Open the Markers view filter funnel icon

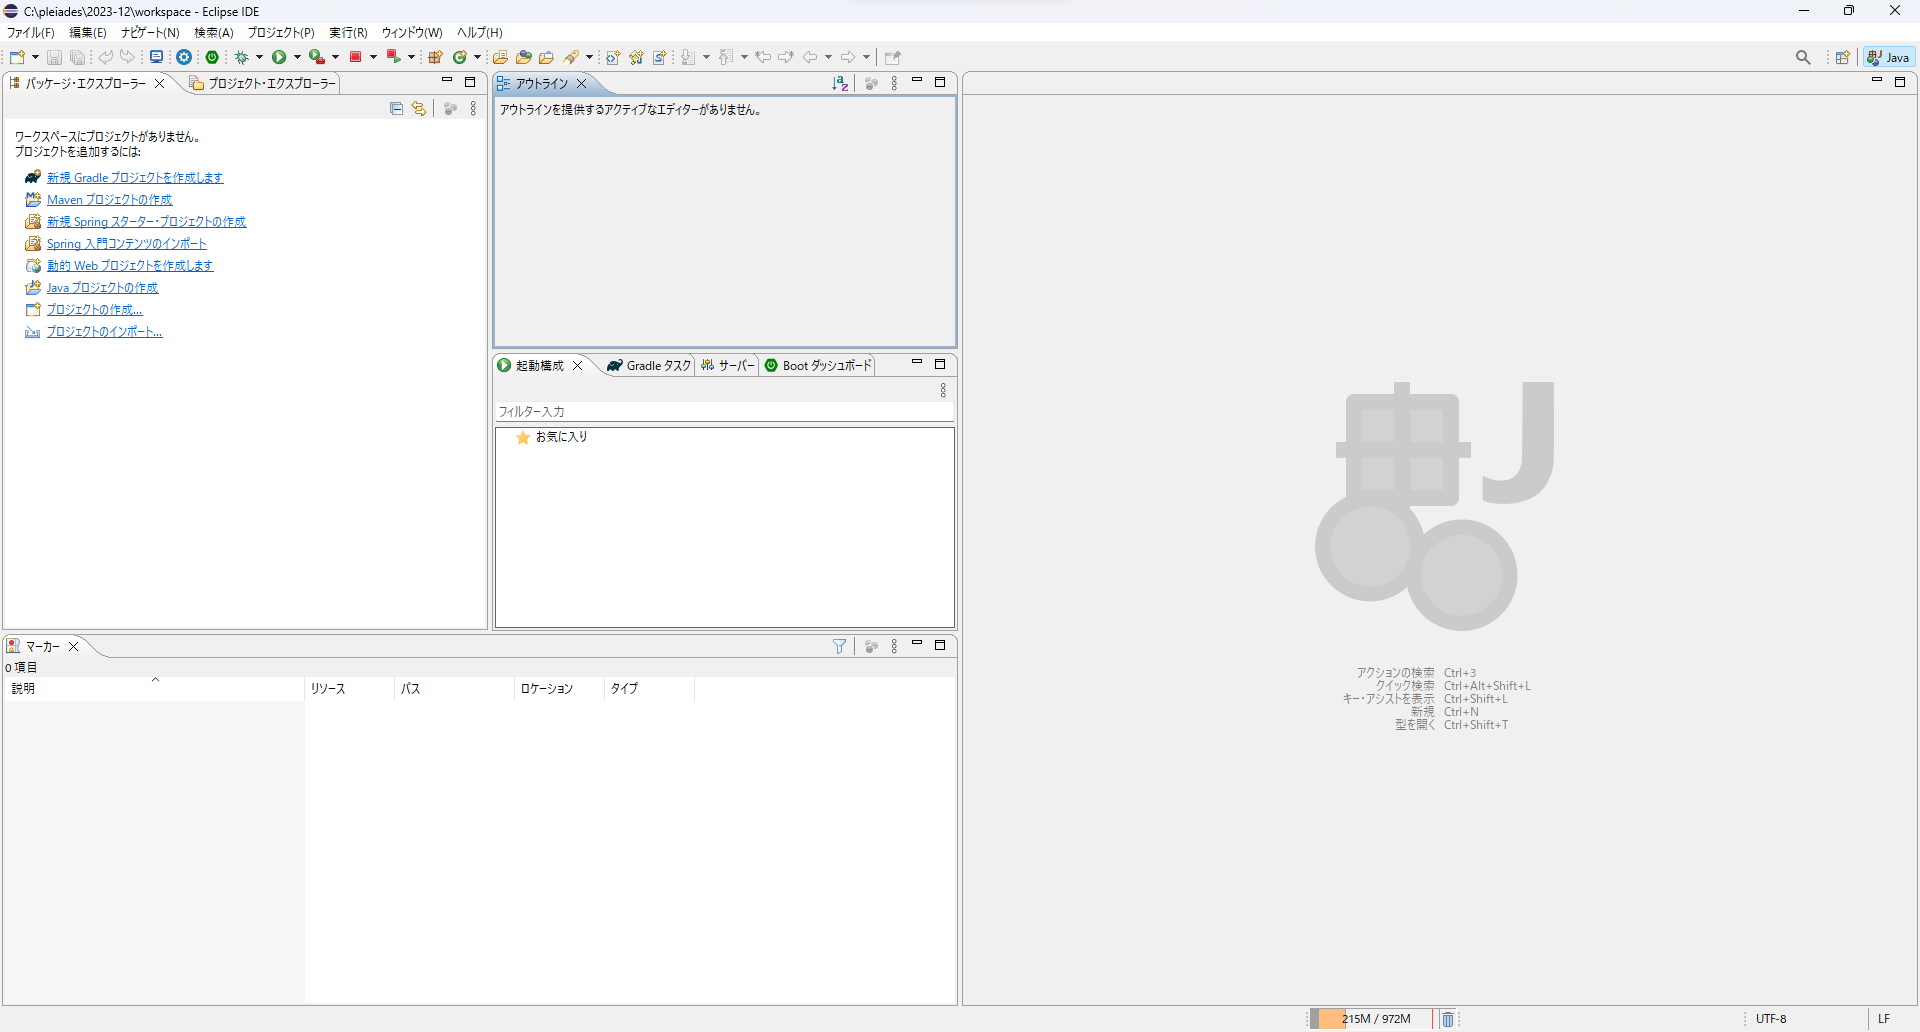(840, 647)
